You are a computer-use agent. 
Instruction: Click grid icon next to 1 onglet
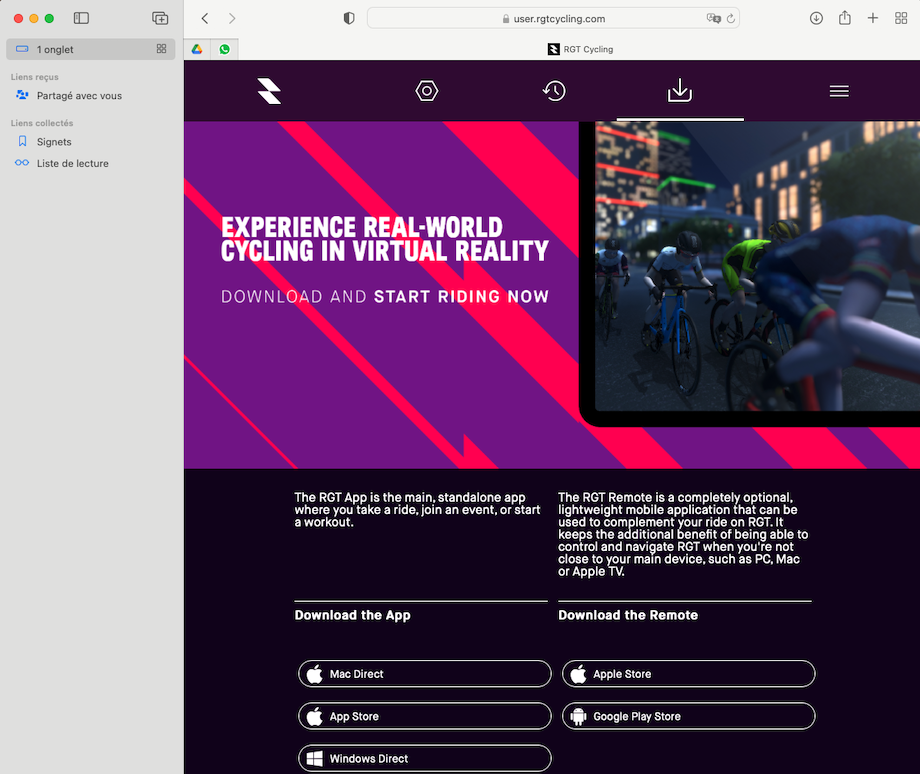pyautogui.click(x=161, y=49)
